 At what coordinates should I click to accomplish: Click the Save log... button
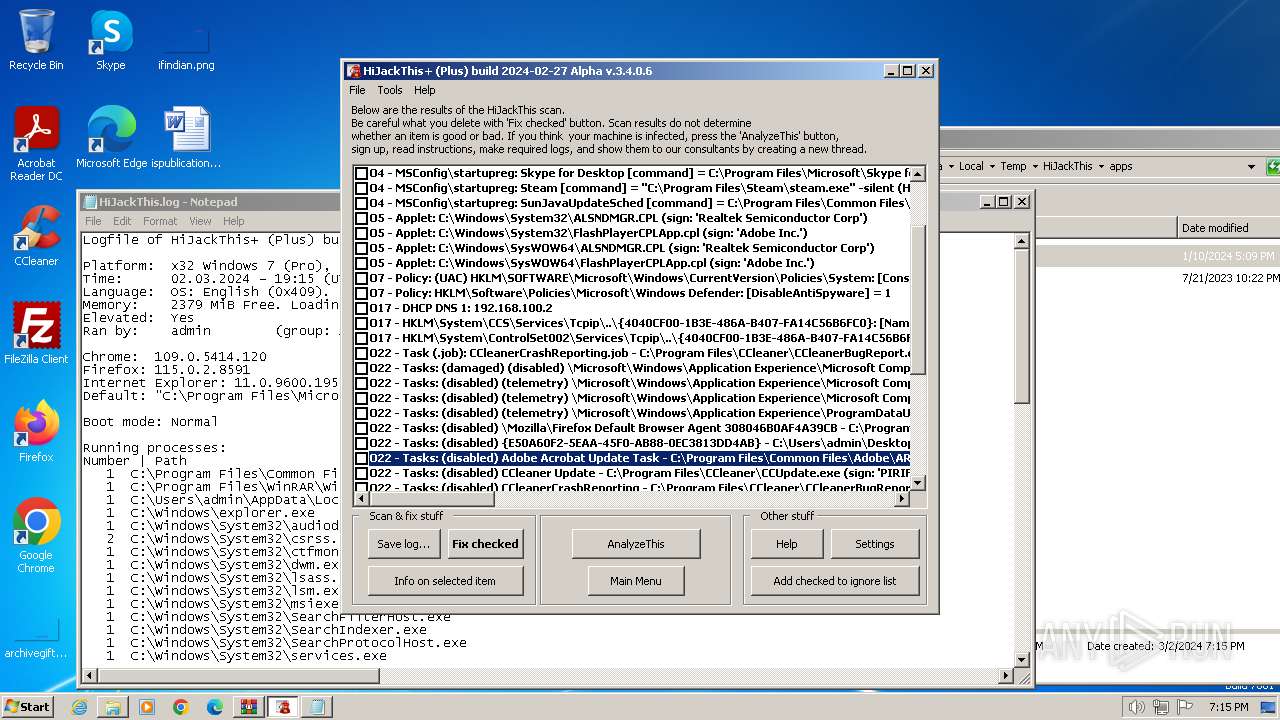click(x=404, y=544)
